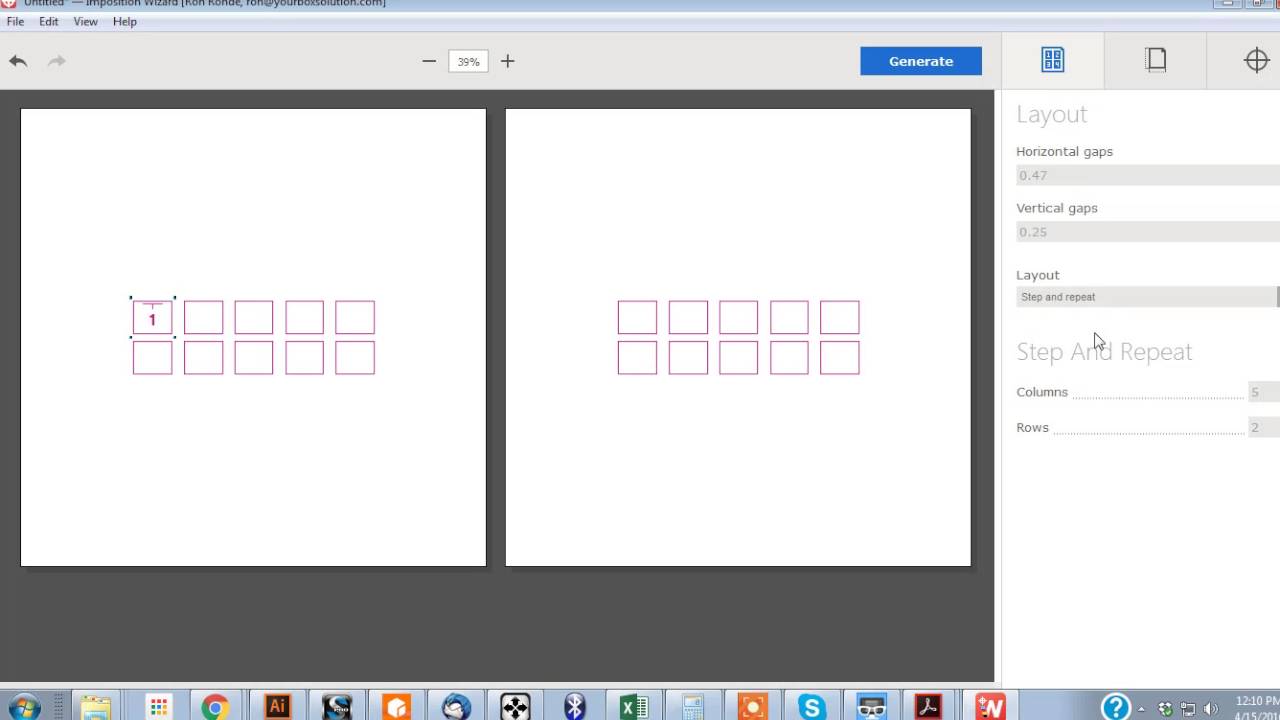Open the Calculator taskbar icon
1280x720 pixels.
(693, 707)
